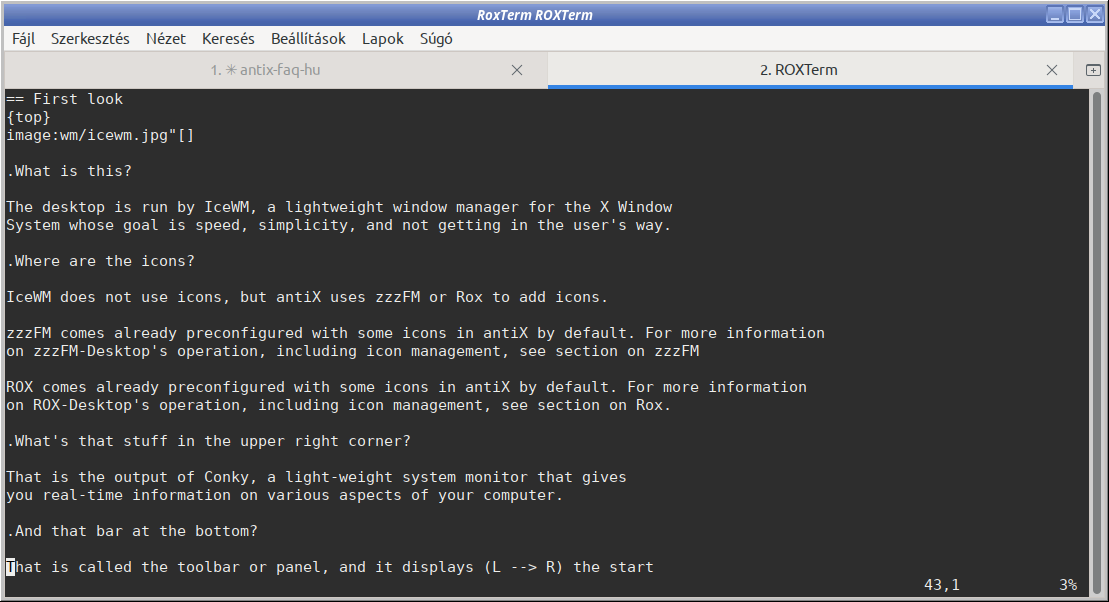Image resolution: width=1109 pixels, height=602 pixels.
Task: Open the Lapok menu
Action: 383,39
